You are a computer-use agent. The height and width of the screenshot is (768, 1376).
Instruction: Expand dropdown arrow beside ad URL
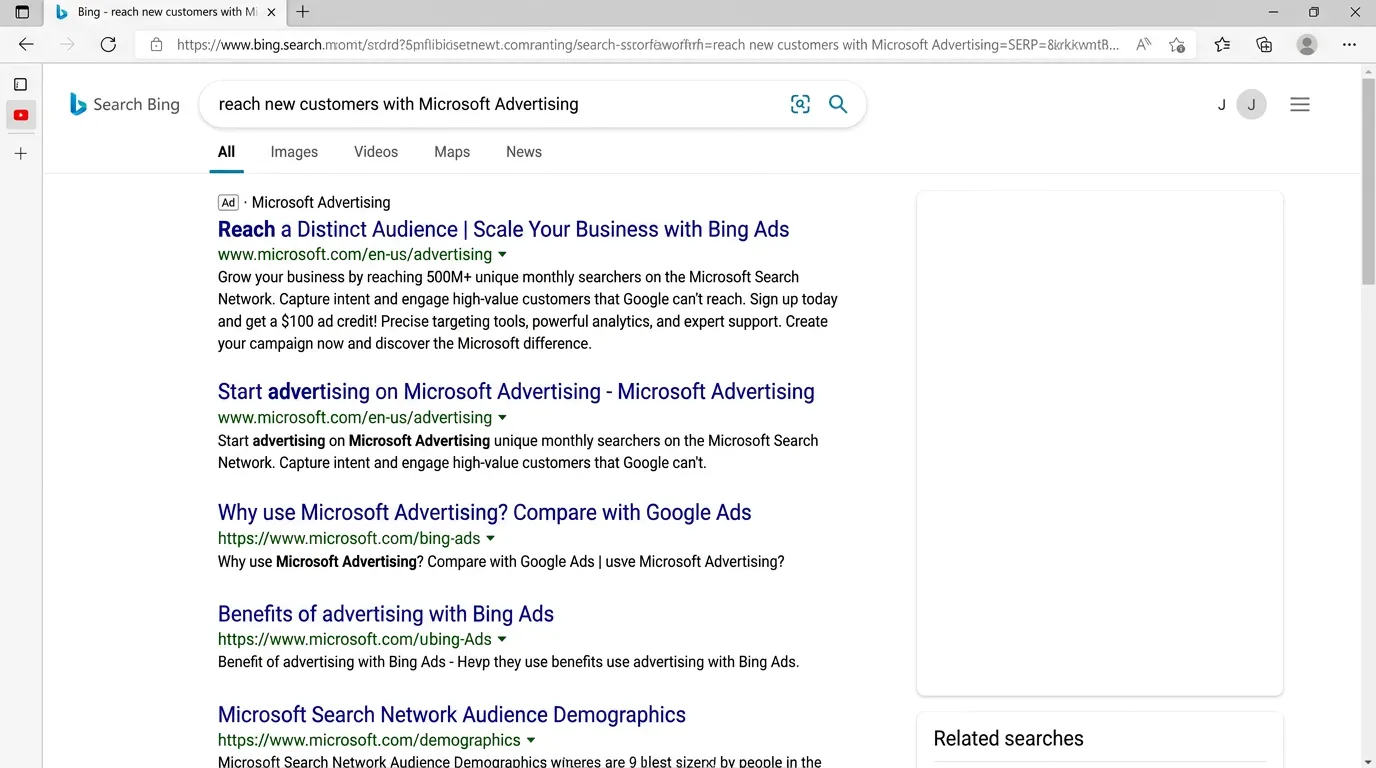pyautogui.click(x=503, y=255)
